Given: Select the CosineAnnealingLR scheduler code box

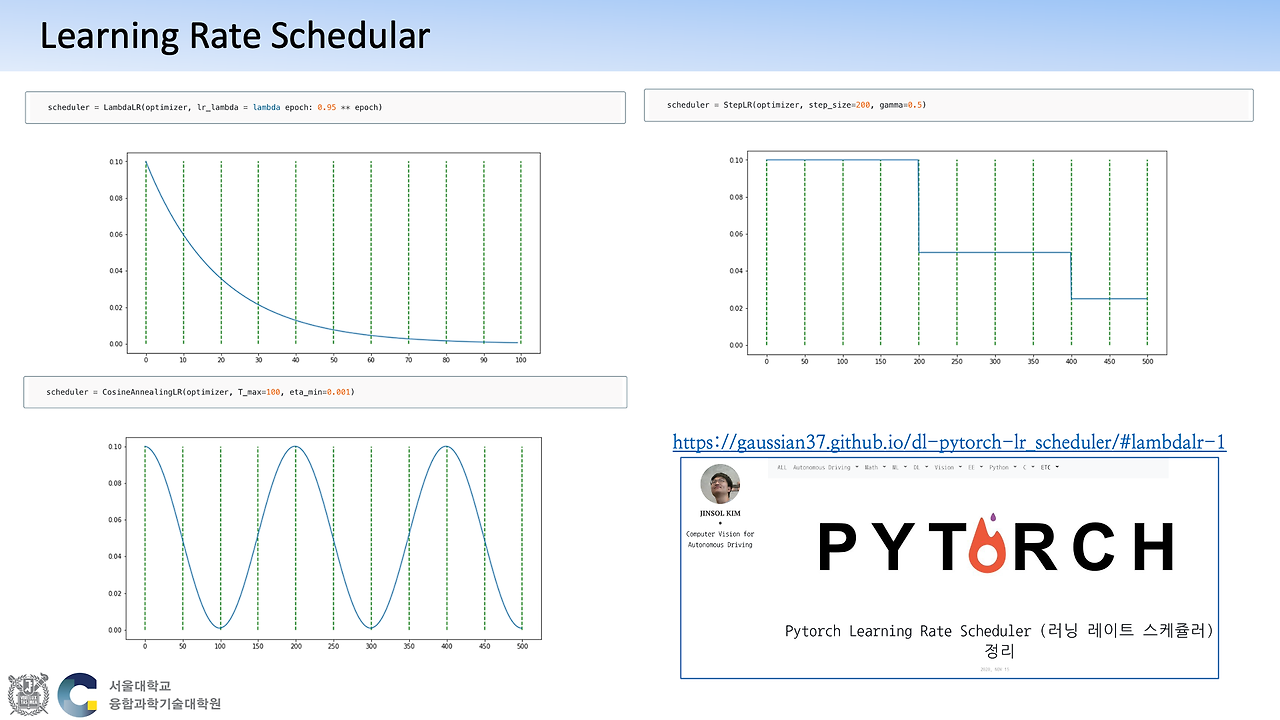Looking at the screenshot, I should pos(325,392).
